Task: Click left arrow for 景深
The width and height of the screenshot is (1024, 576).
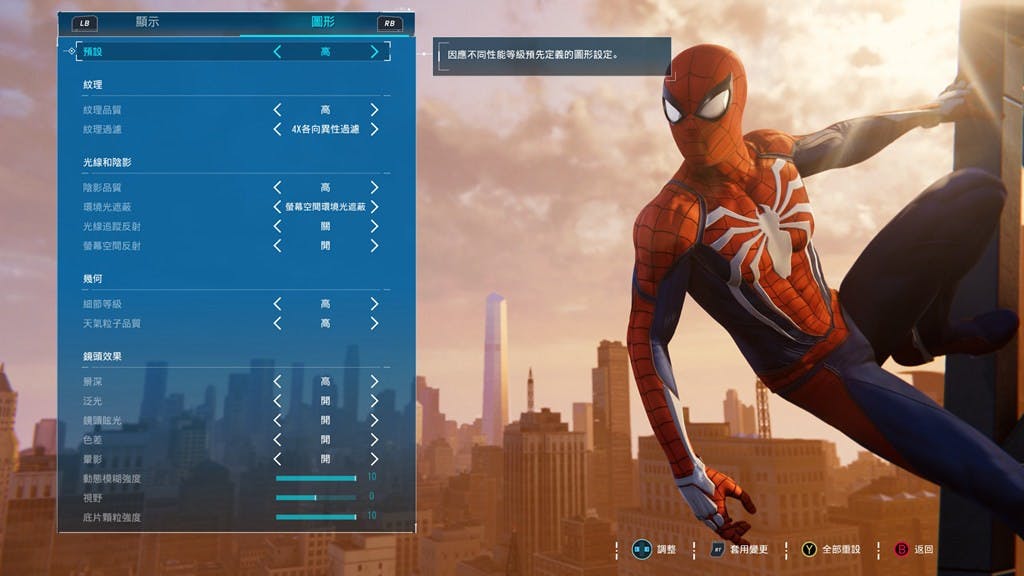Action: [278, 381]
